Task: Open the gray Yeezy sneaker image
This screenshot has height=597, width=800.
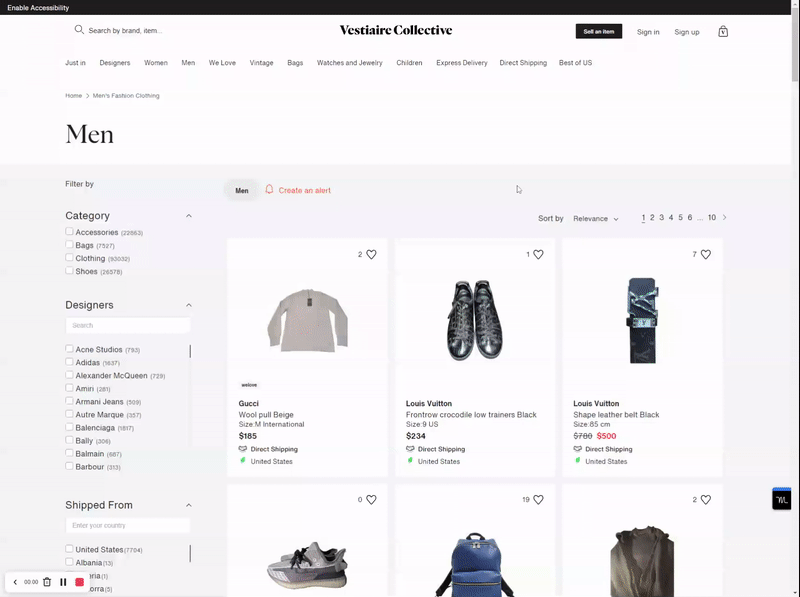Action: point(307,565)
